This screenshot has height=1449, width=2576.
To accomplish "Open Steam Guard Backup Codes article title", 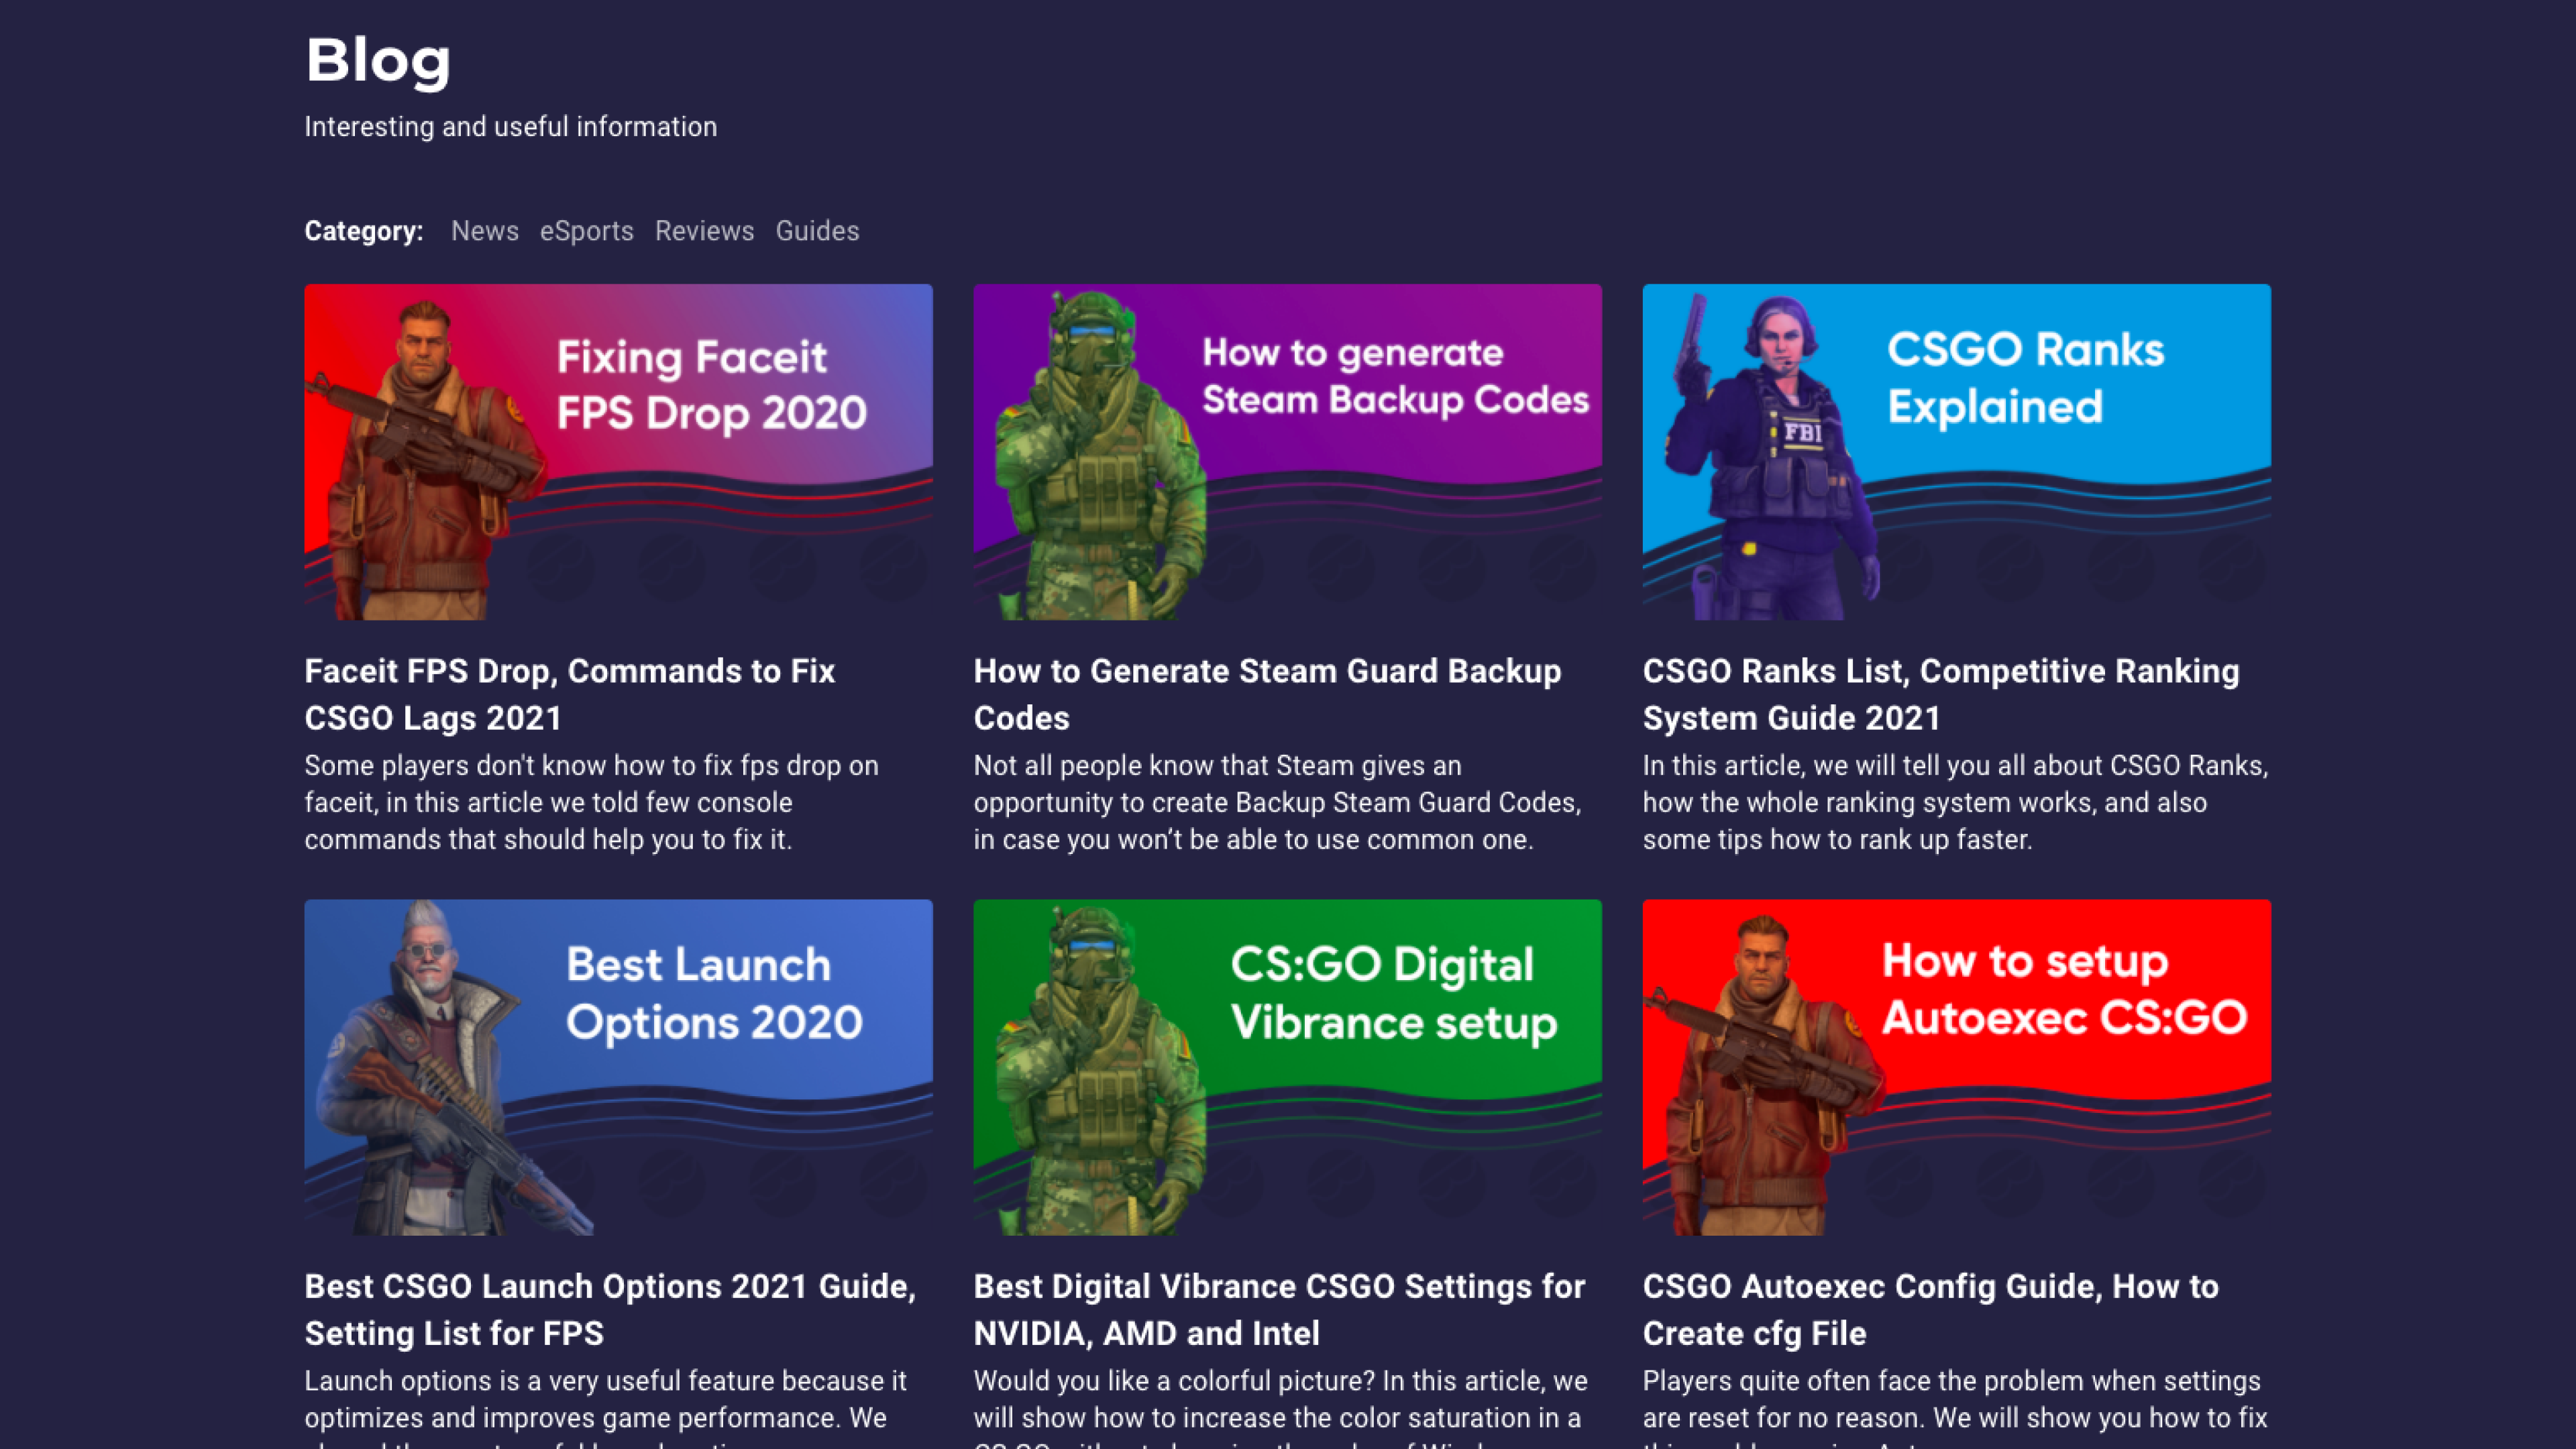I will (x=1266, y=694).
